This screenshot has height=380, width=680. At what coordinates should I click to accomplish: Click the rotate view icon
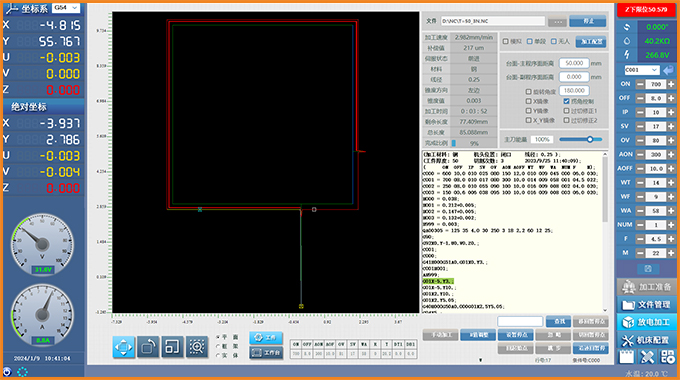tap(148, 347)
